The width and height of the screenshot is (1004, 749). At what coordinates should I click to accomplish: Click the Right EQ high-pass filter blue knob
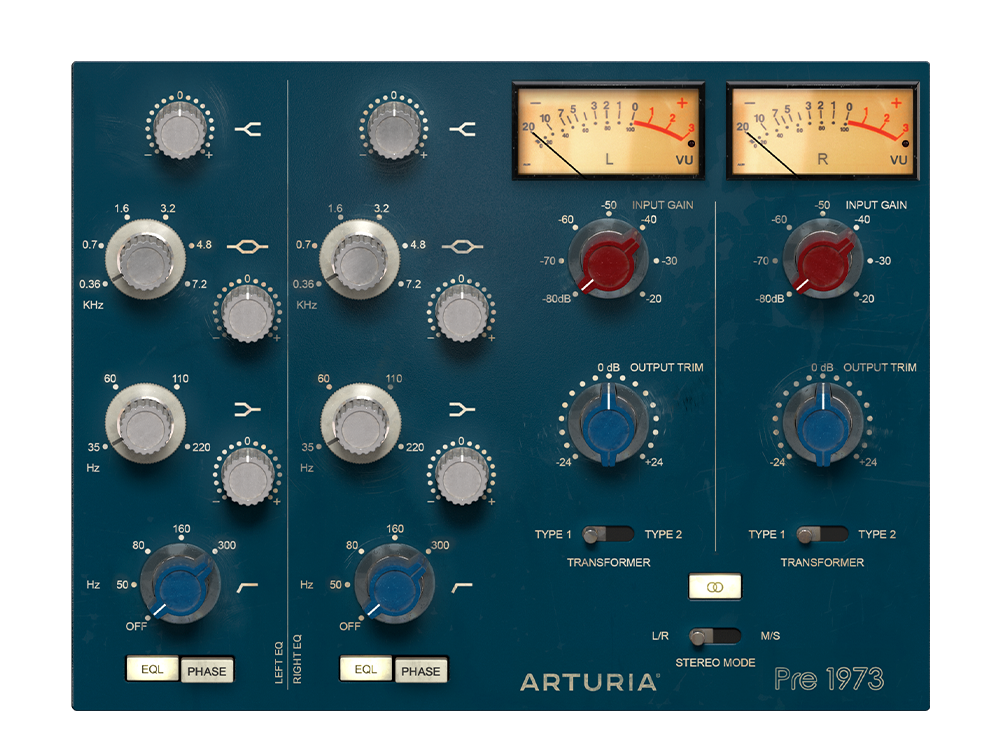pyautogui.click(x=394, y=586)
